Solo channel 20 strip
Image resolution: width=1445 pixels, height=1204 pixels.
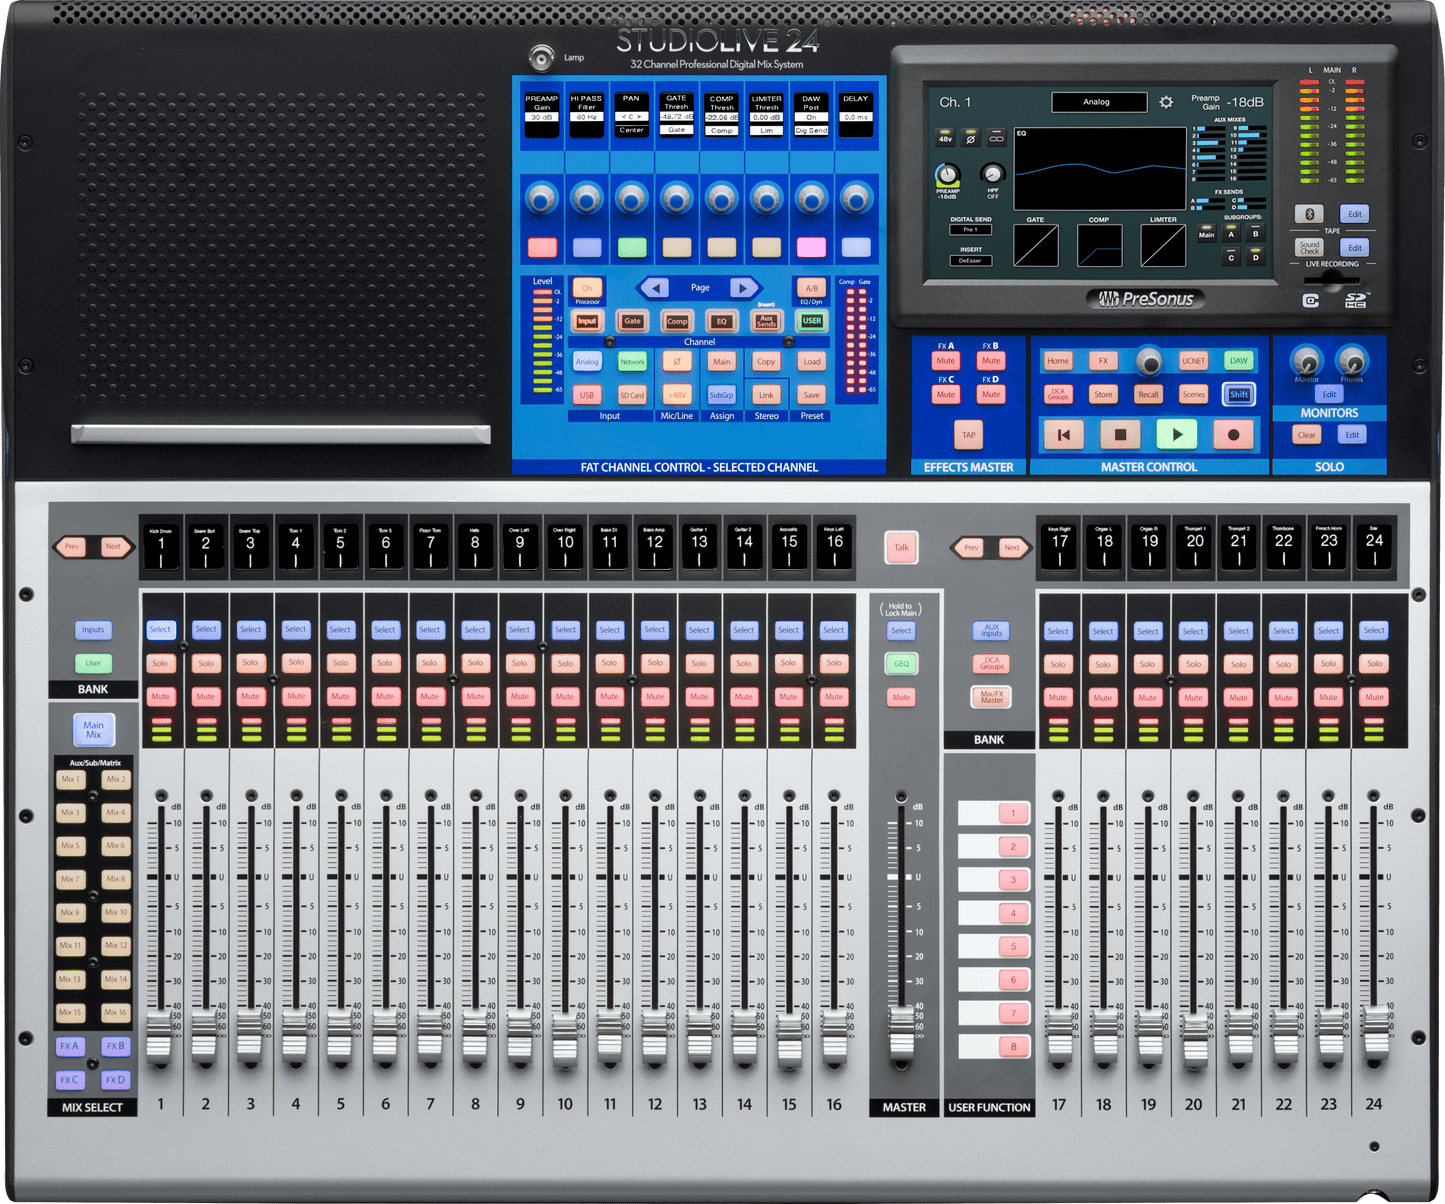(1194, 664)
